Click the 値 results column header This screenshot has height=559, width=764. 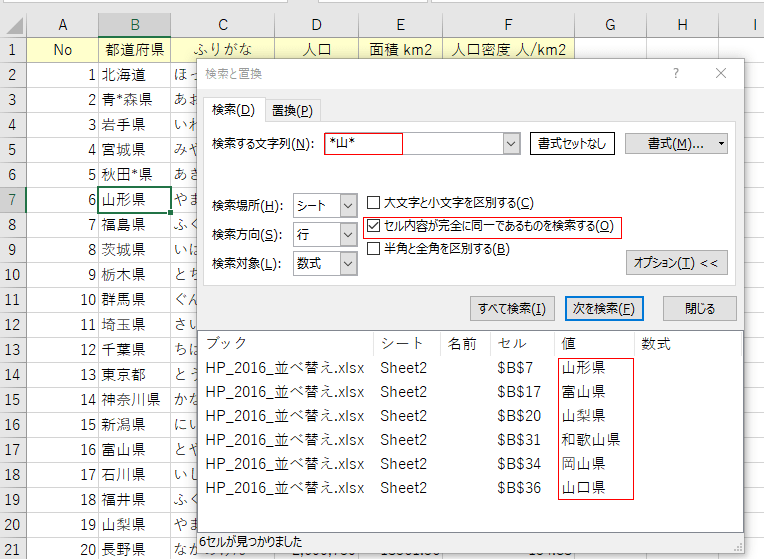coord(594,344)
